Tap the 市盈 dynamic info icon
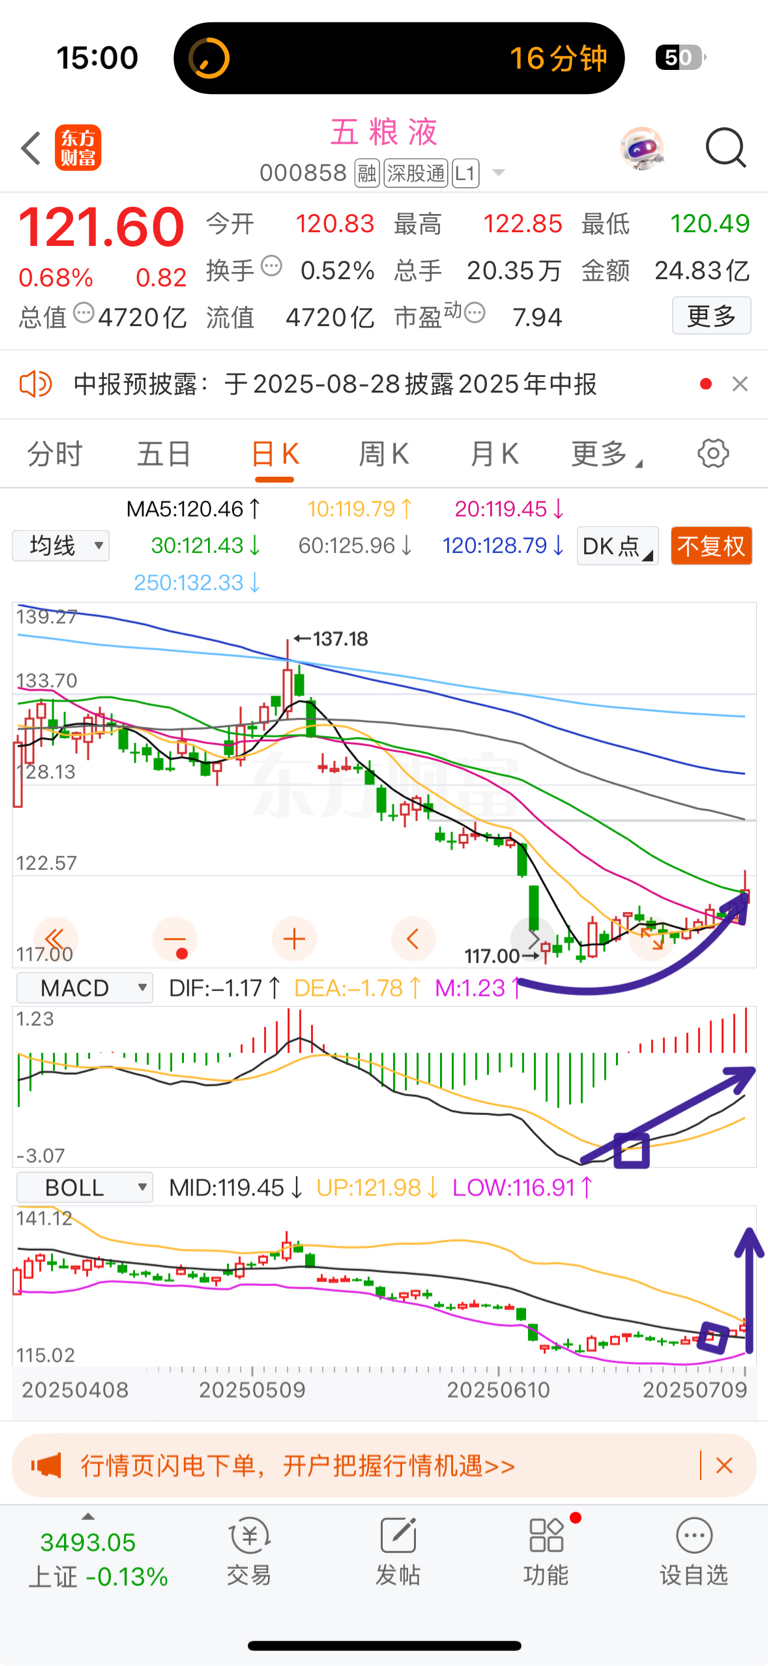Image resolution: width=768 pixels, height=1666 pixels. click(x=474, y=313)
